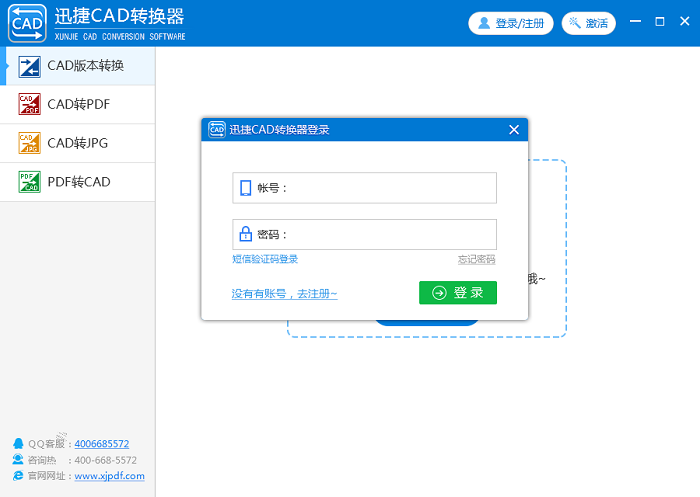Viewport: 700px width, 497px height.
Task: Switch to the CAD转JPG tab
Action: [78, 143]
